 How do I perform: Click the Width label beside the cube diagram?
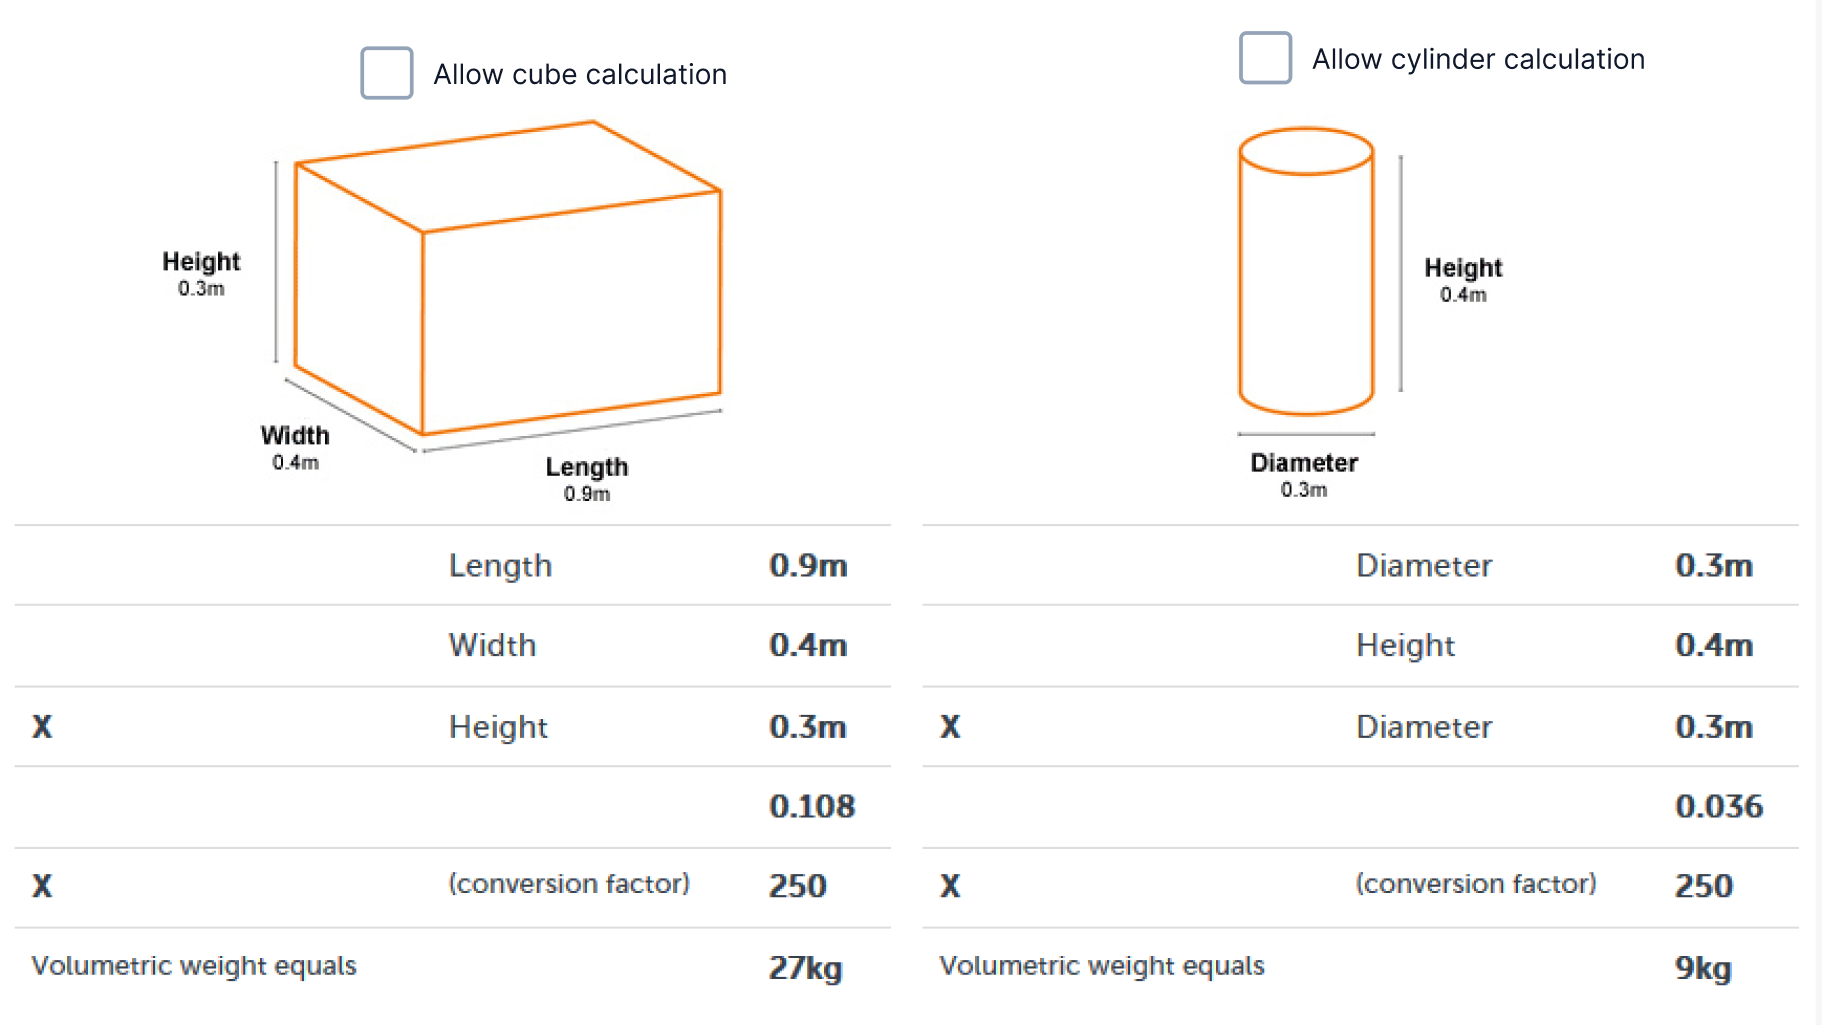click(x=295, y=436)
